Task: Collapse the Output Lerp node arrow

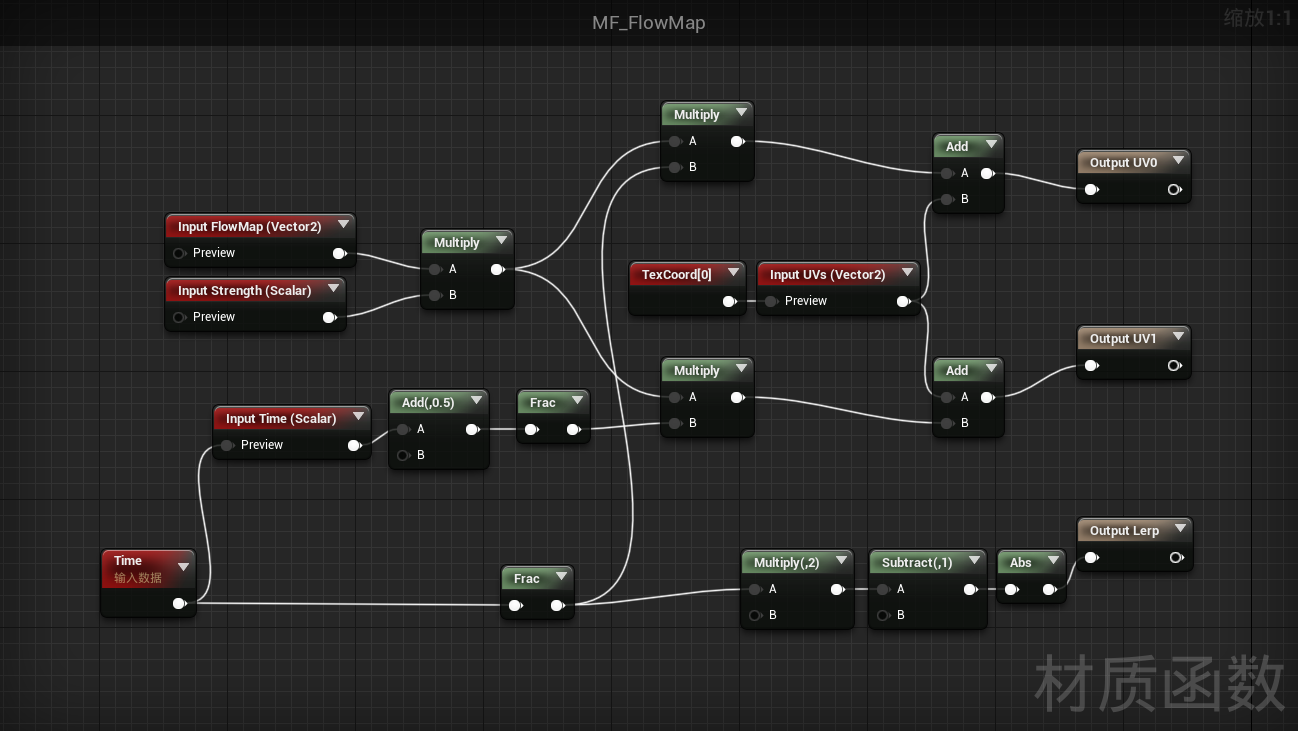Action: (1180, 528)
